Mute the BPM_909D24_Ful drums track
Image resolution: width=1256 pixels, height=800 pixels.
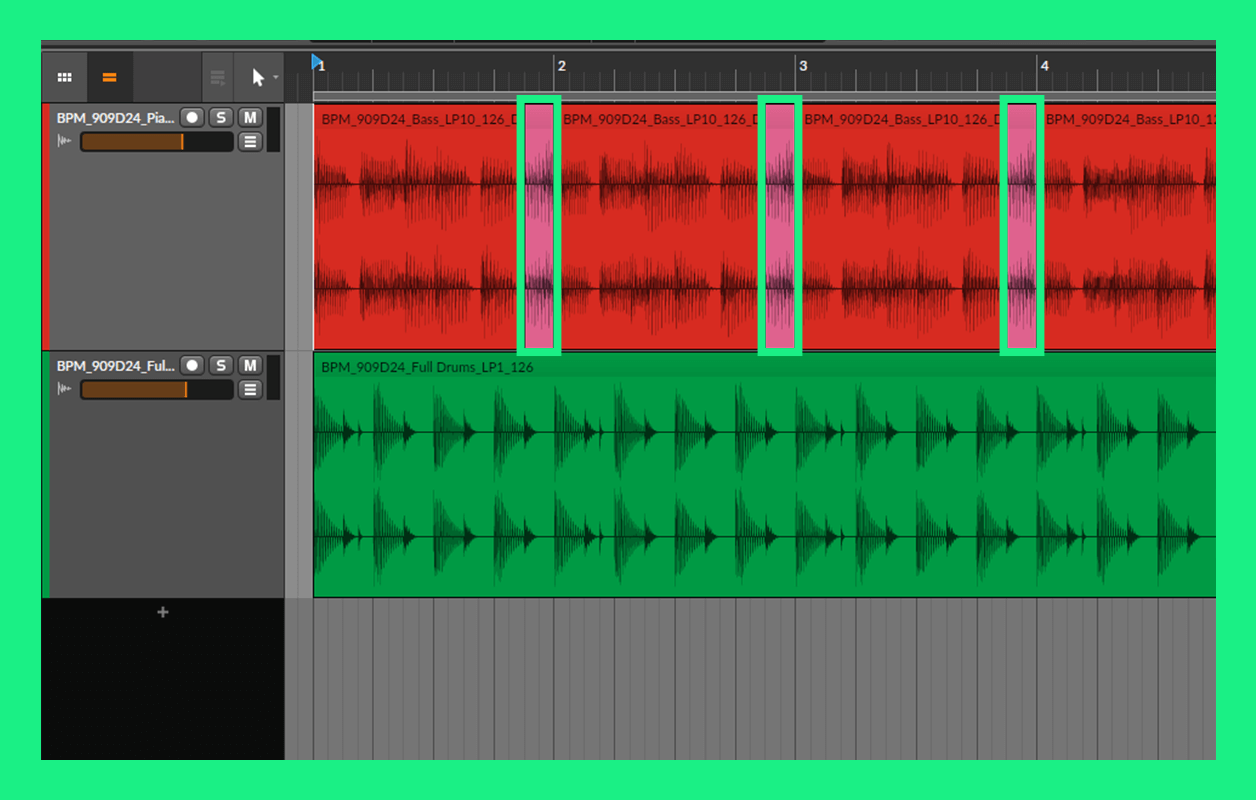point(250,366)
